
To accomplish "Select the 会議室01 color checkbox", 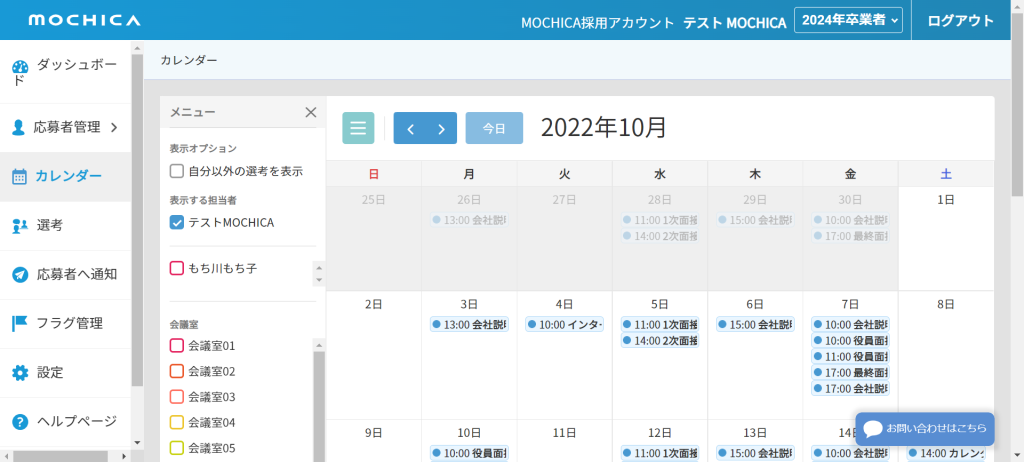I will pyautogui.click(x=177, y=346).
